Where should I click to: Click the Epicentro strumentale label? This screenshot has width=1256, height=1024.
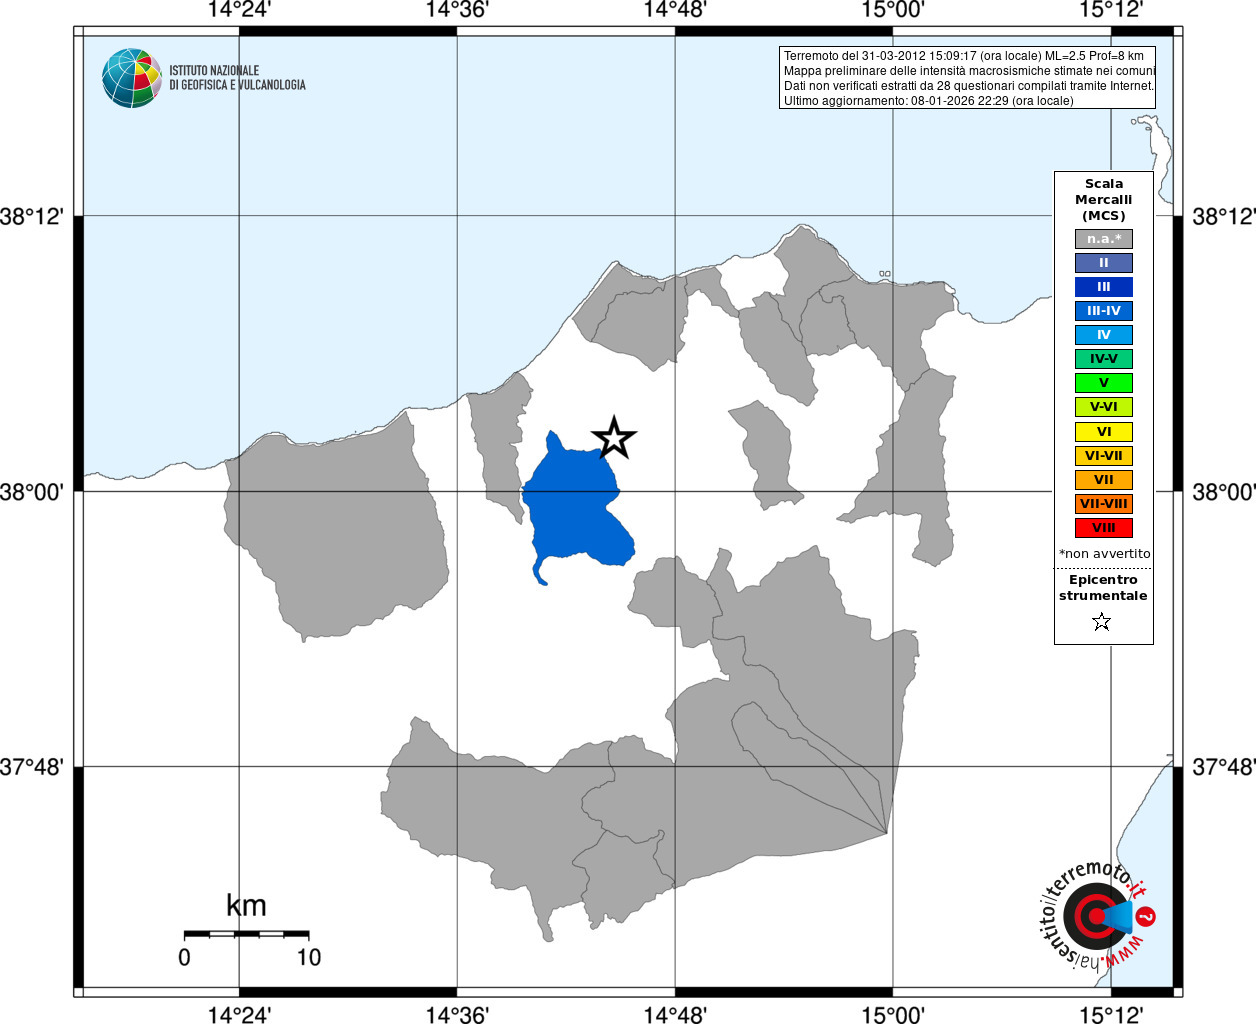pyautogui.click(x=1103, y=588)
